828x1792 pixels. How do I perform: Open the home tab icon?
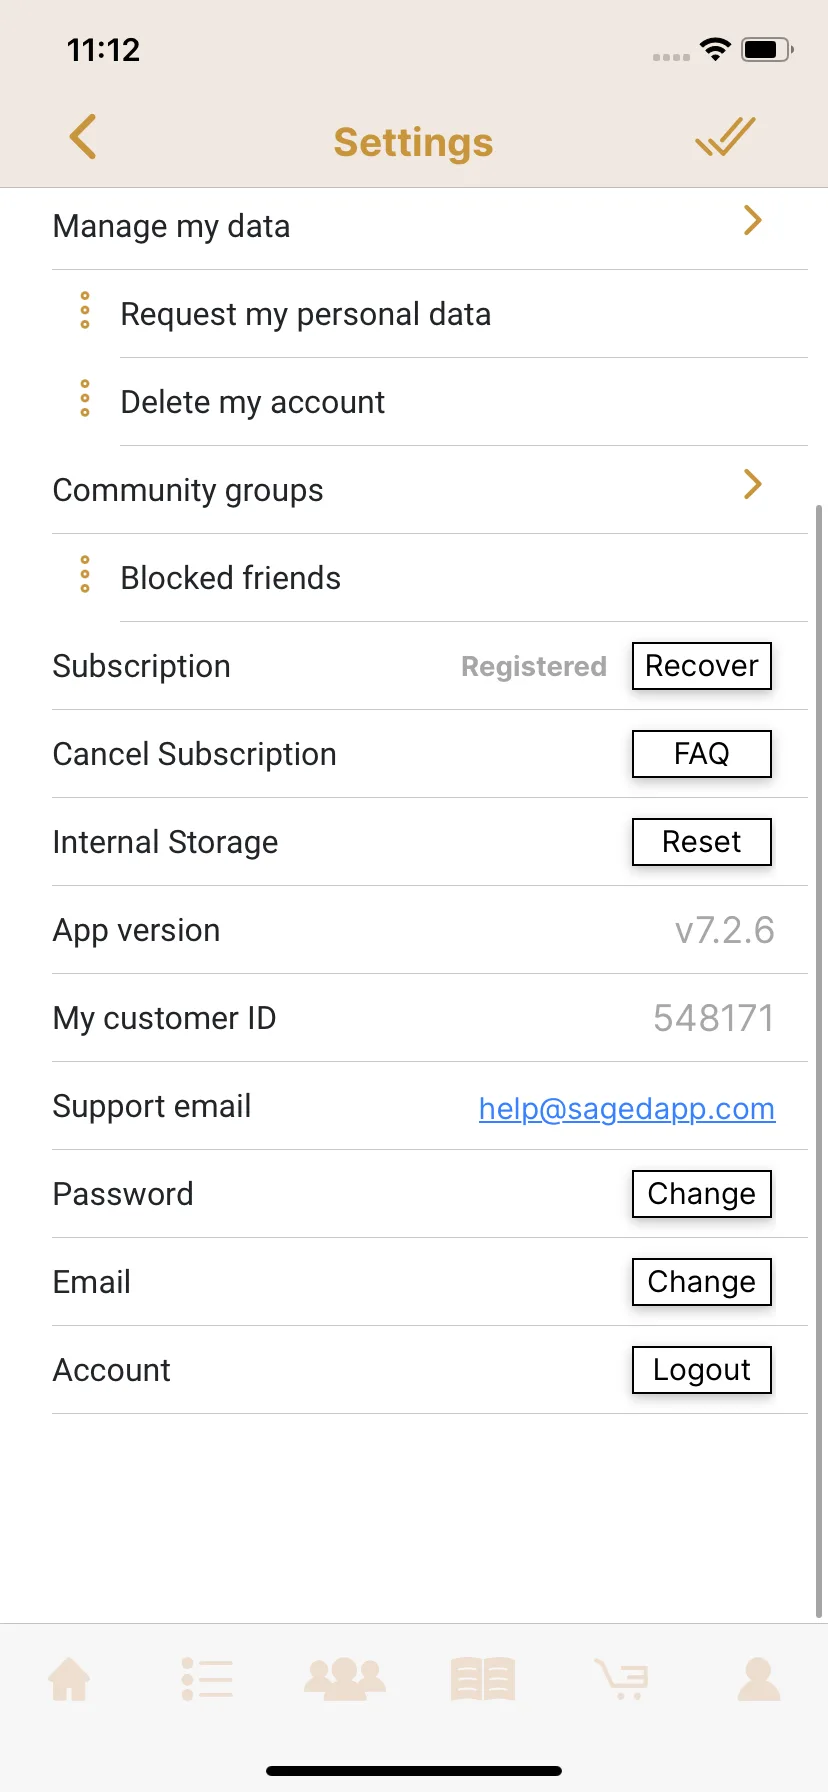point(70,1679)
